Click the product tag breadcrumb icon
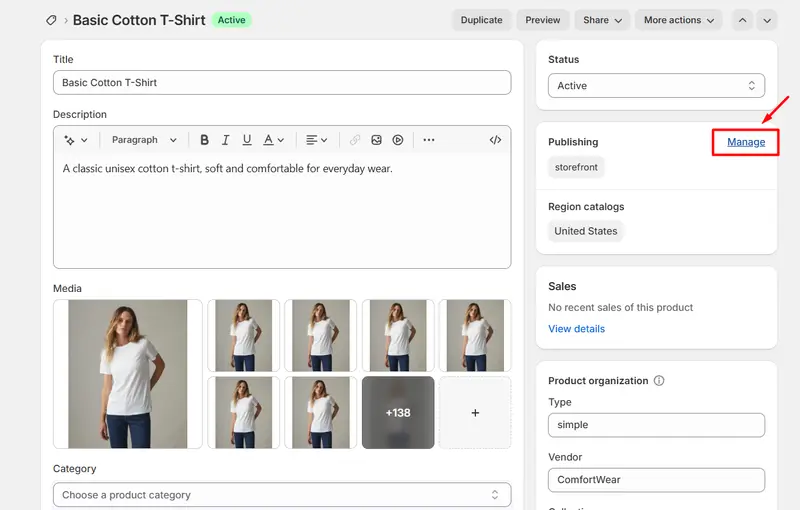This screenshot has width=800, height=510. click(51, 20)
